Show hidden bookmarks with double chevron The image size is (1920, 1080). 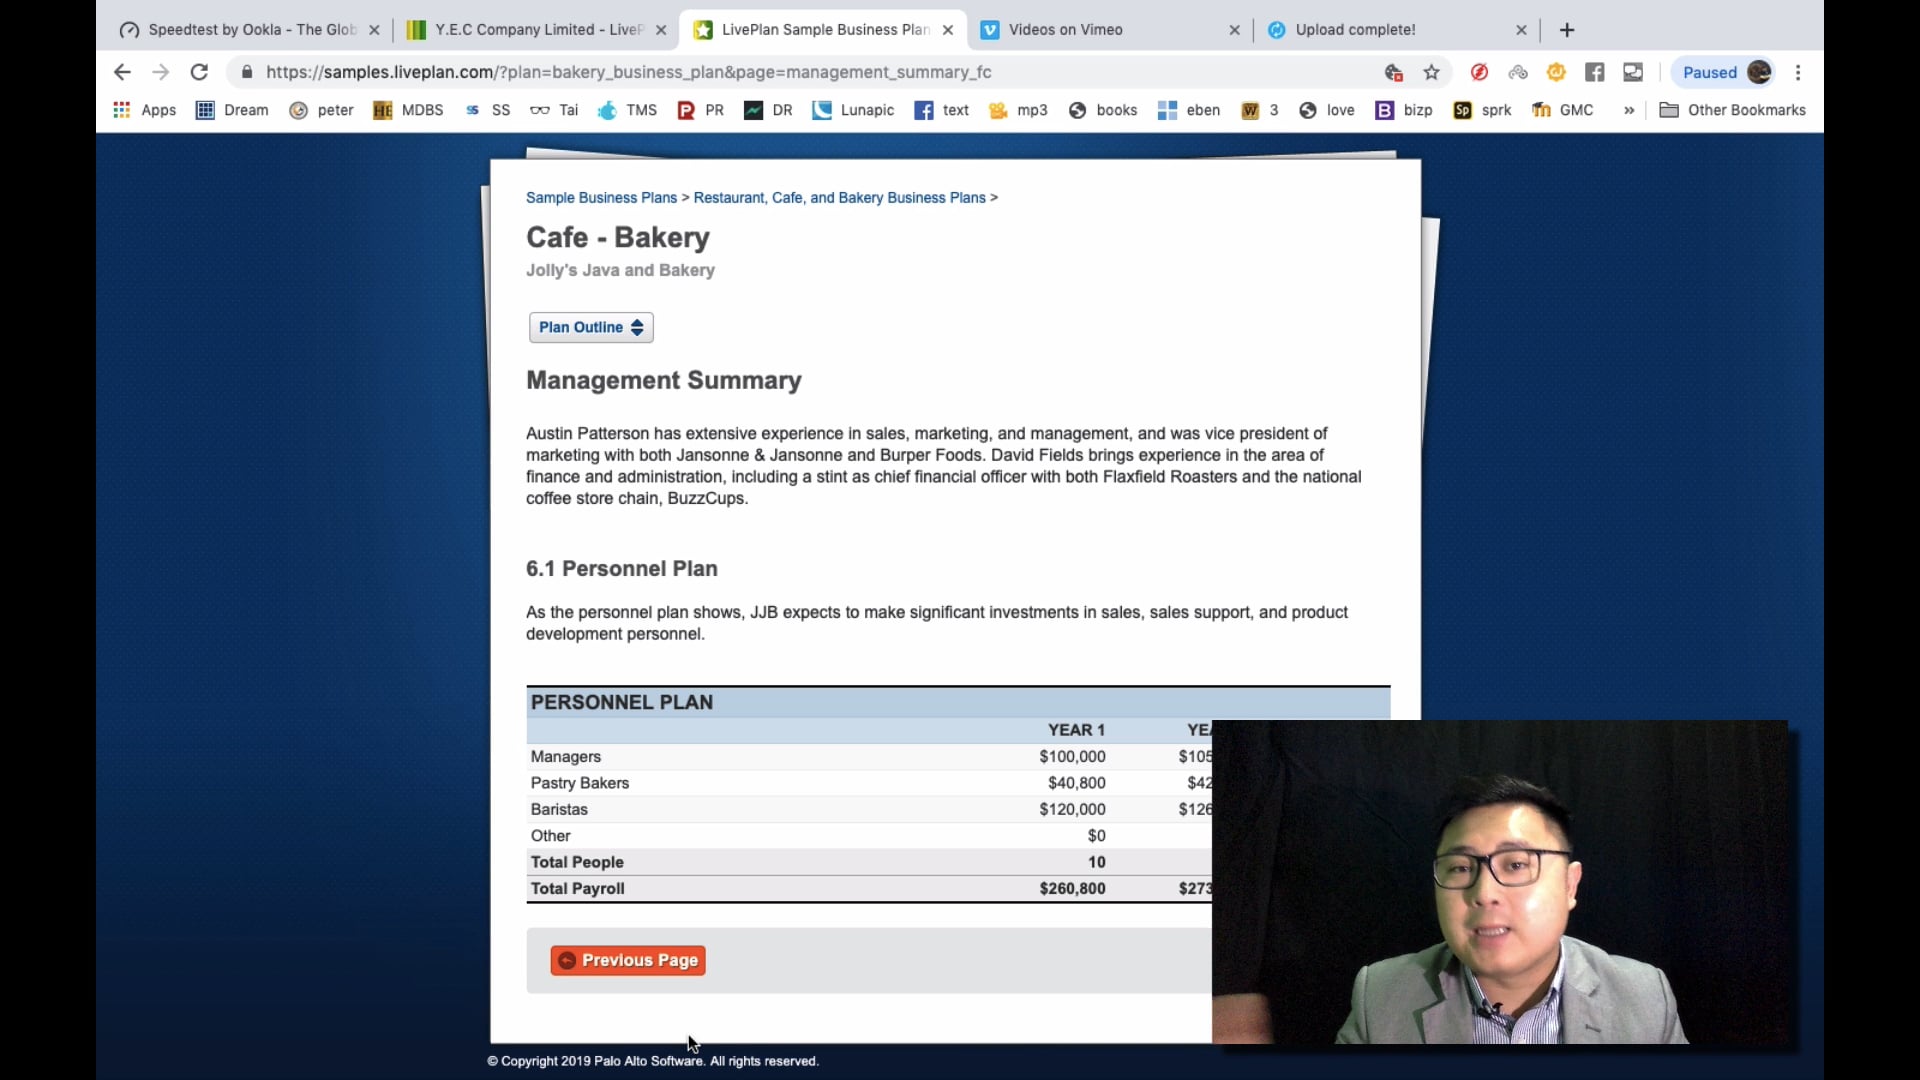(1629, 110)
